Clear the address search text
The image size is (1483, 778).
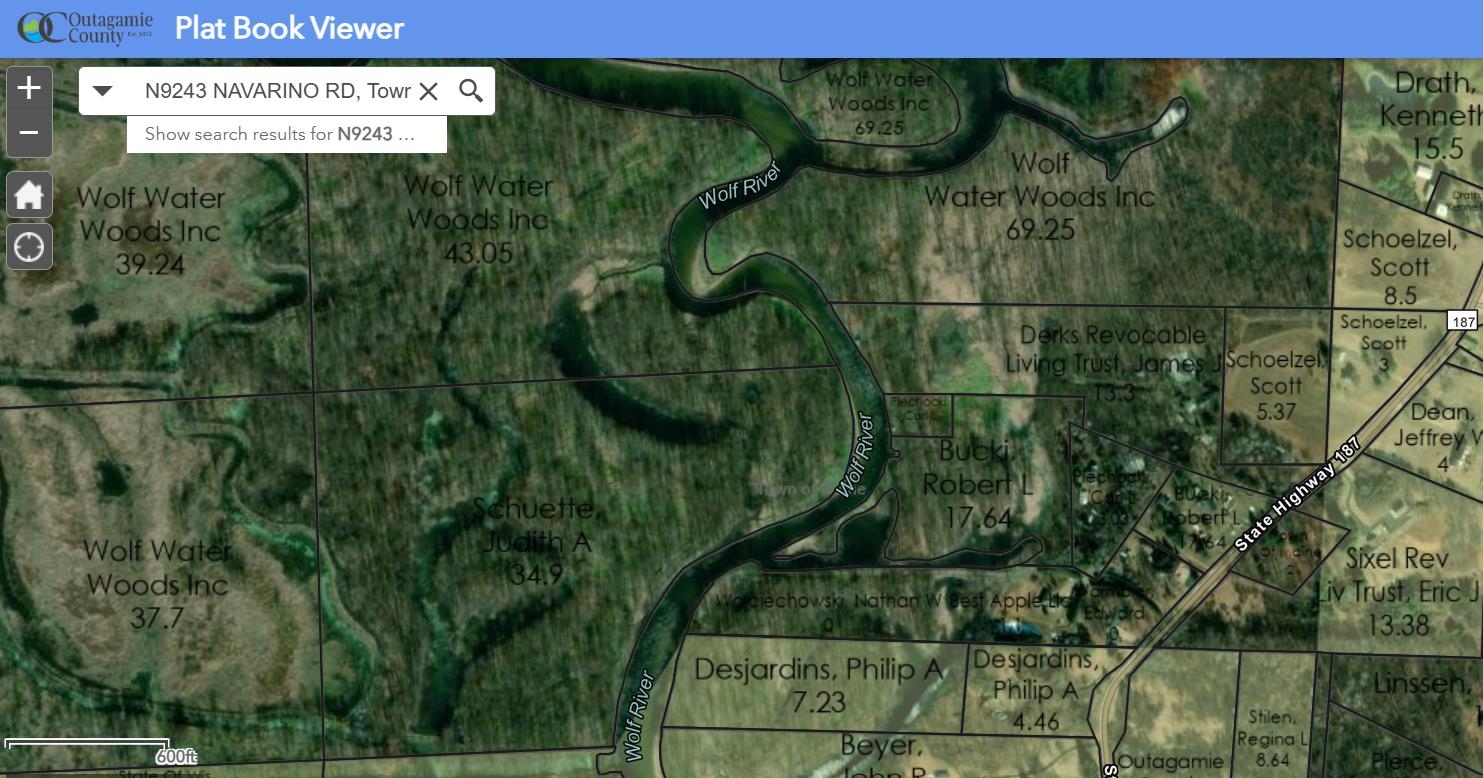click(428, 91)
